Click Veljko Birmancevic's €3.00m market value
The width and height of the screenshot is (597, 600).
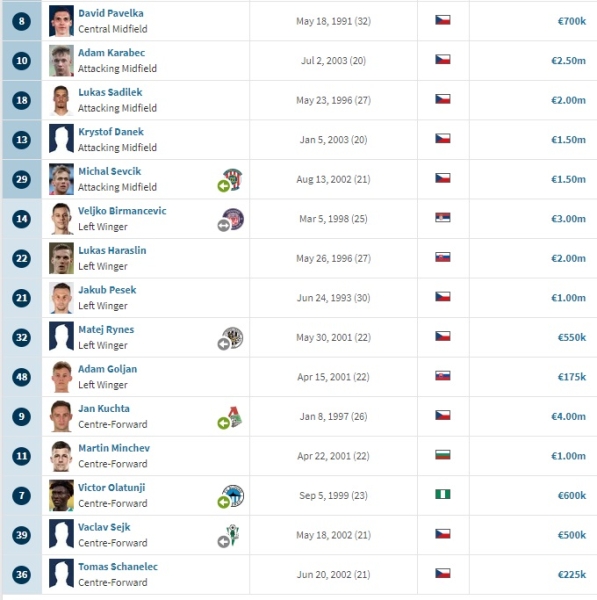click(568, 218)
